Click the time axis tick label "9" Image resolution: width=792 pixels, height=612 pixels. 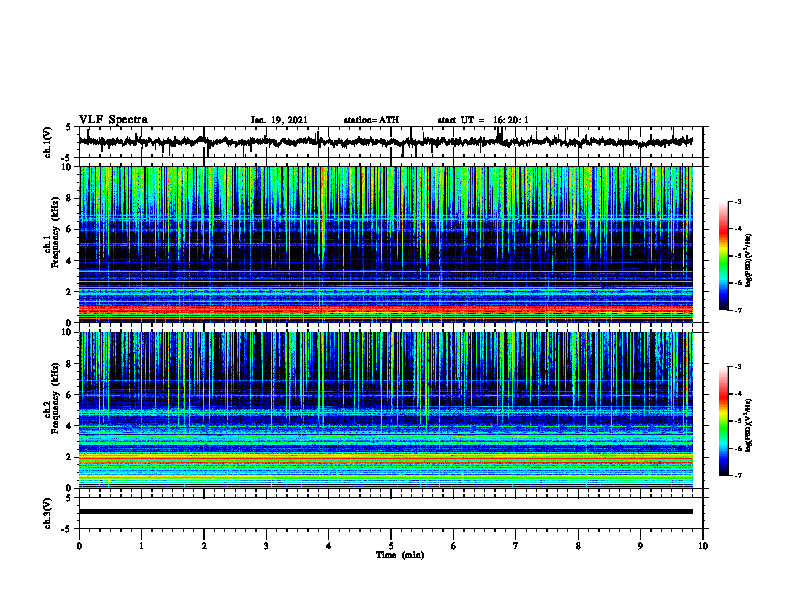pos(640,546)
